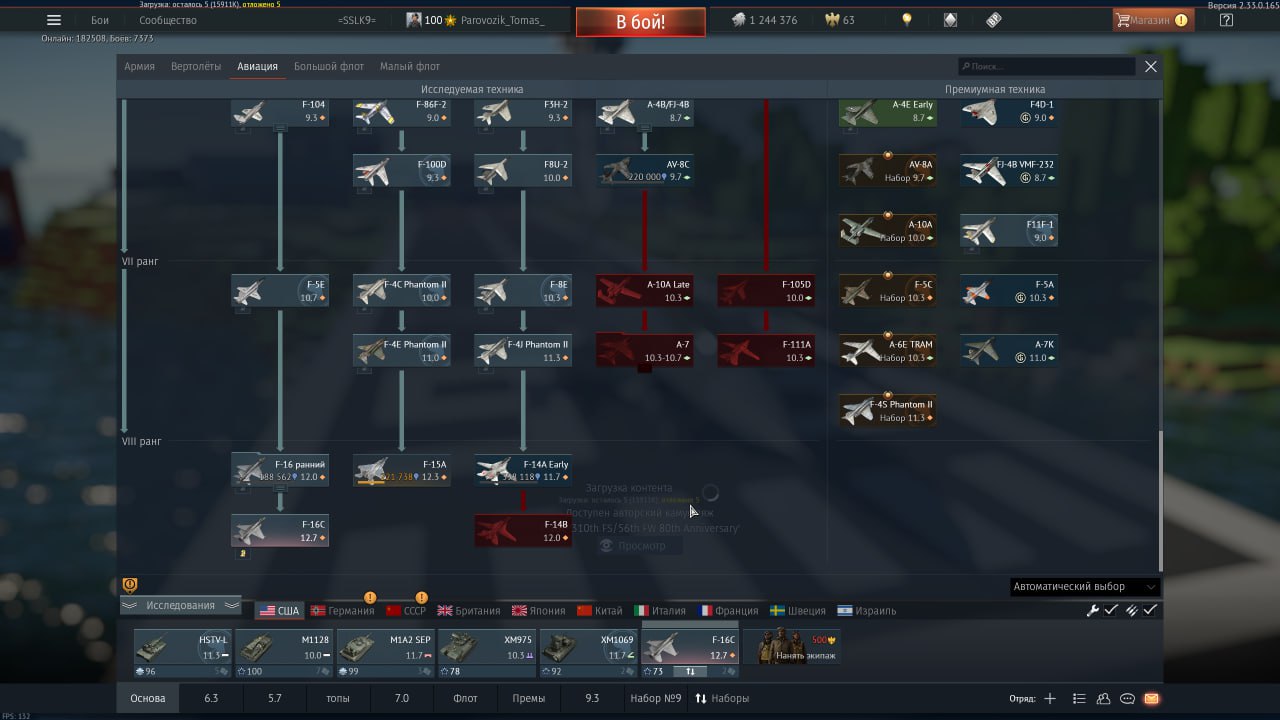Select the premium A-7K aircraft
1280x720 pixels.
(x=1009, y=351)
